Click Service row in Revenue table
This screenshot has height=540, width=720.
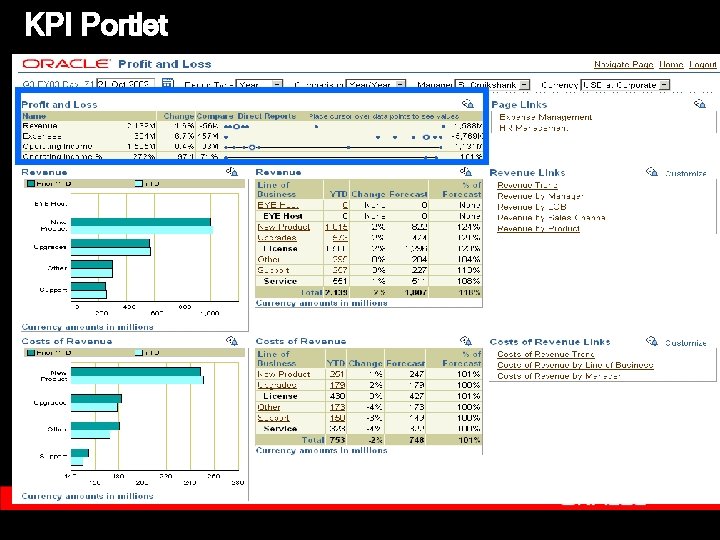click(369, 281)
